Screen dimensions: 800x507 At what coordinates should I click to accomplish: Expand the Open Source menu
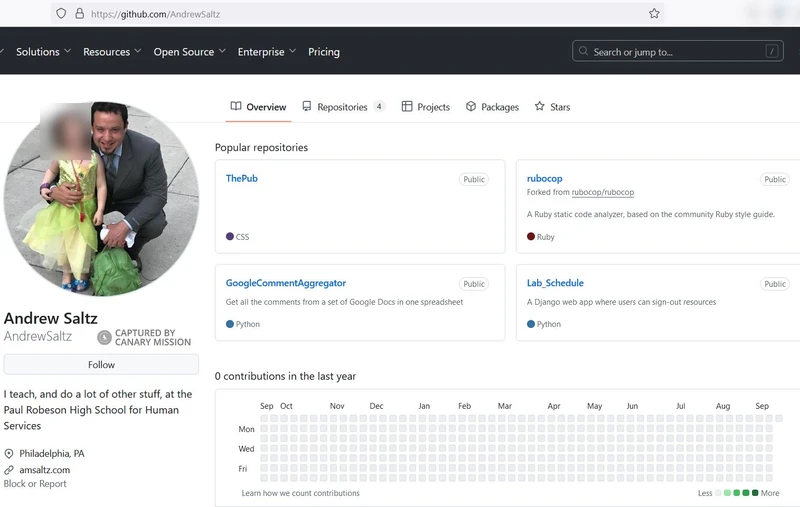pyautogui.click(x=189, y=52)
